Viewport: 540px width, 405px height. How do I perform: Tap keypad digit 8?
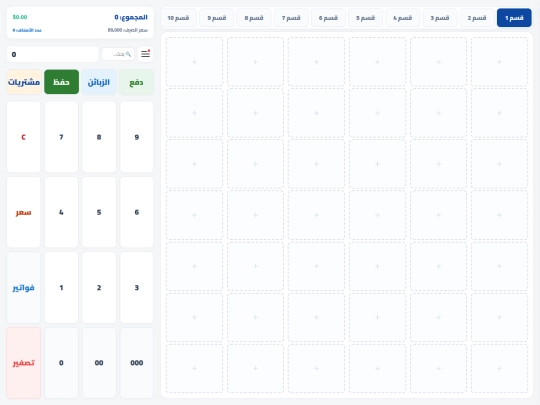tap(99, 137)
